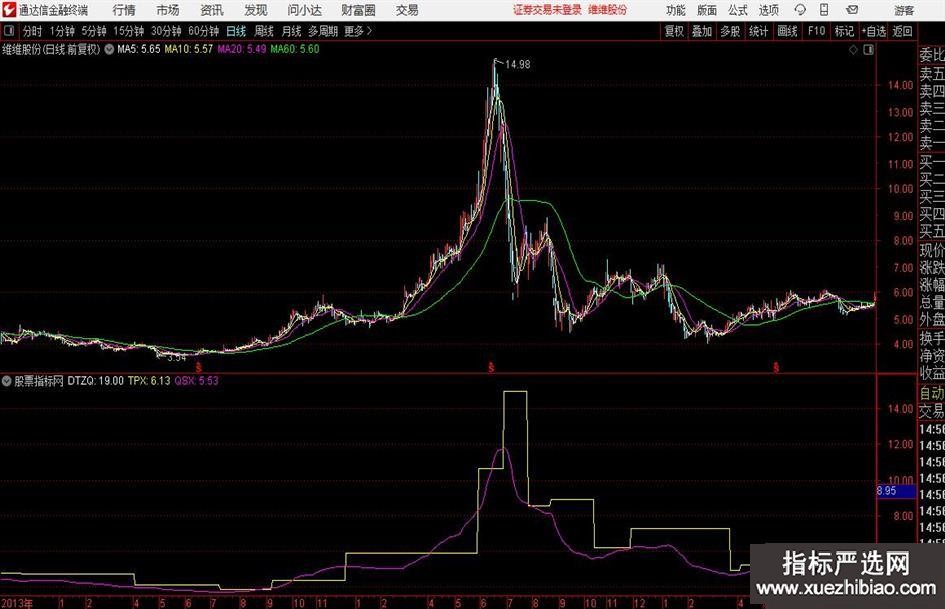Click the MA20: 5.49 value label
The image size is (945, 609).
pyautogui.click(x=242, y=49)
